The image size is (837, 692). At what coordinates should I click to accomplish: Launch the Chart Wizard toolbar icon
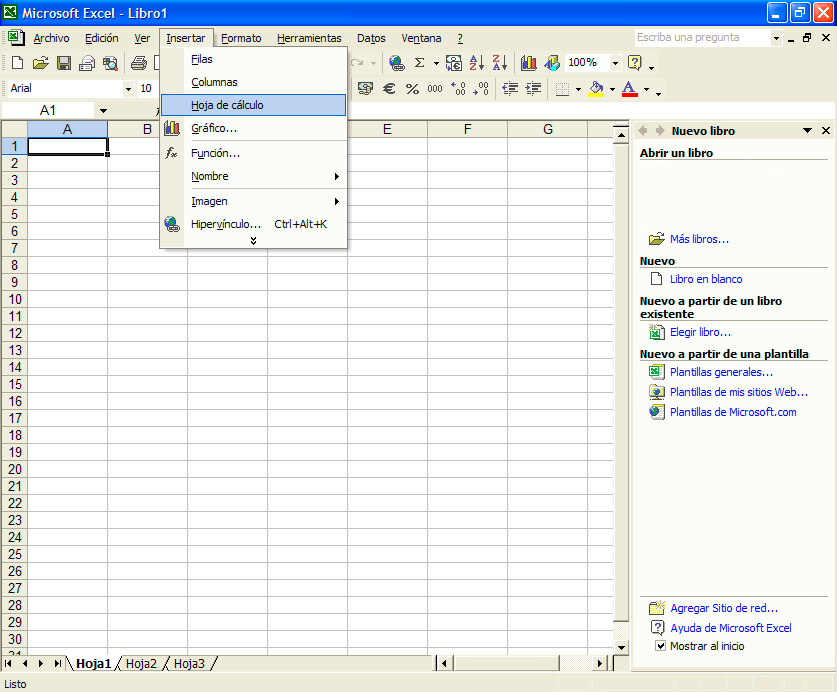pyautogui.click(x=528, y=63)
